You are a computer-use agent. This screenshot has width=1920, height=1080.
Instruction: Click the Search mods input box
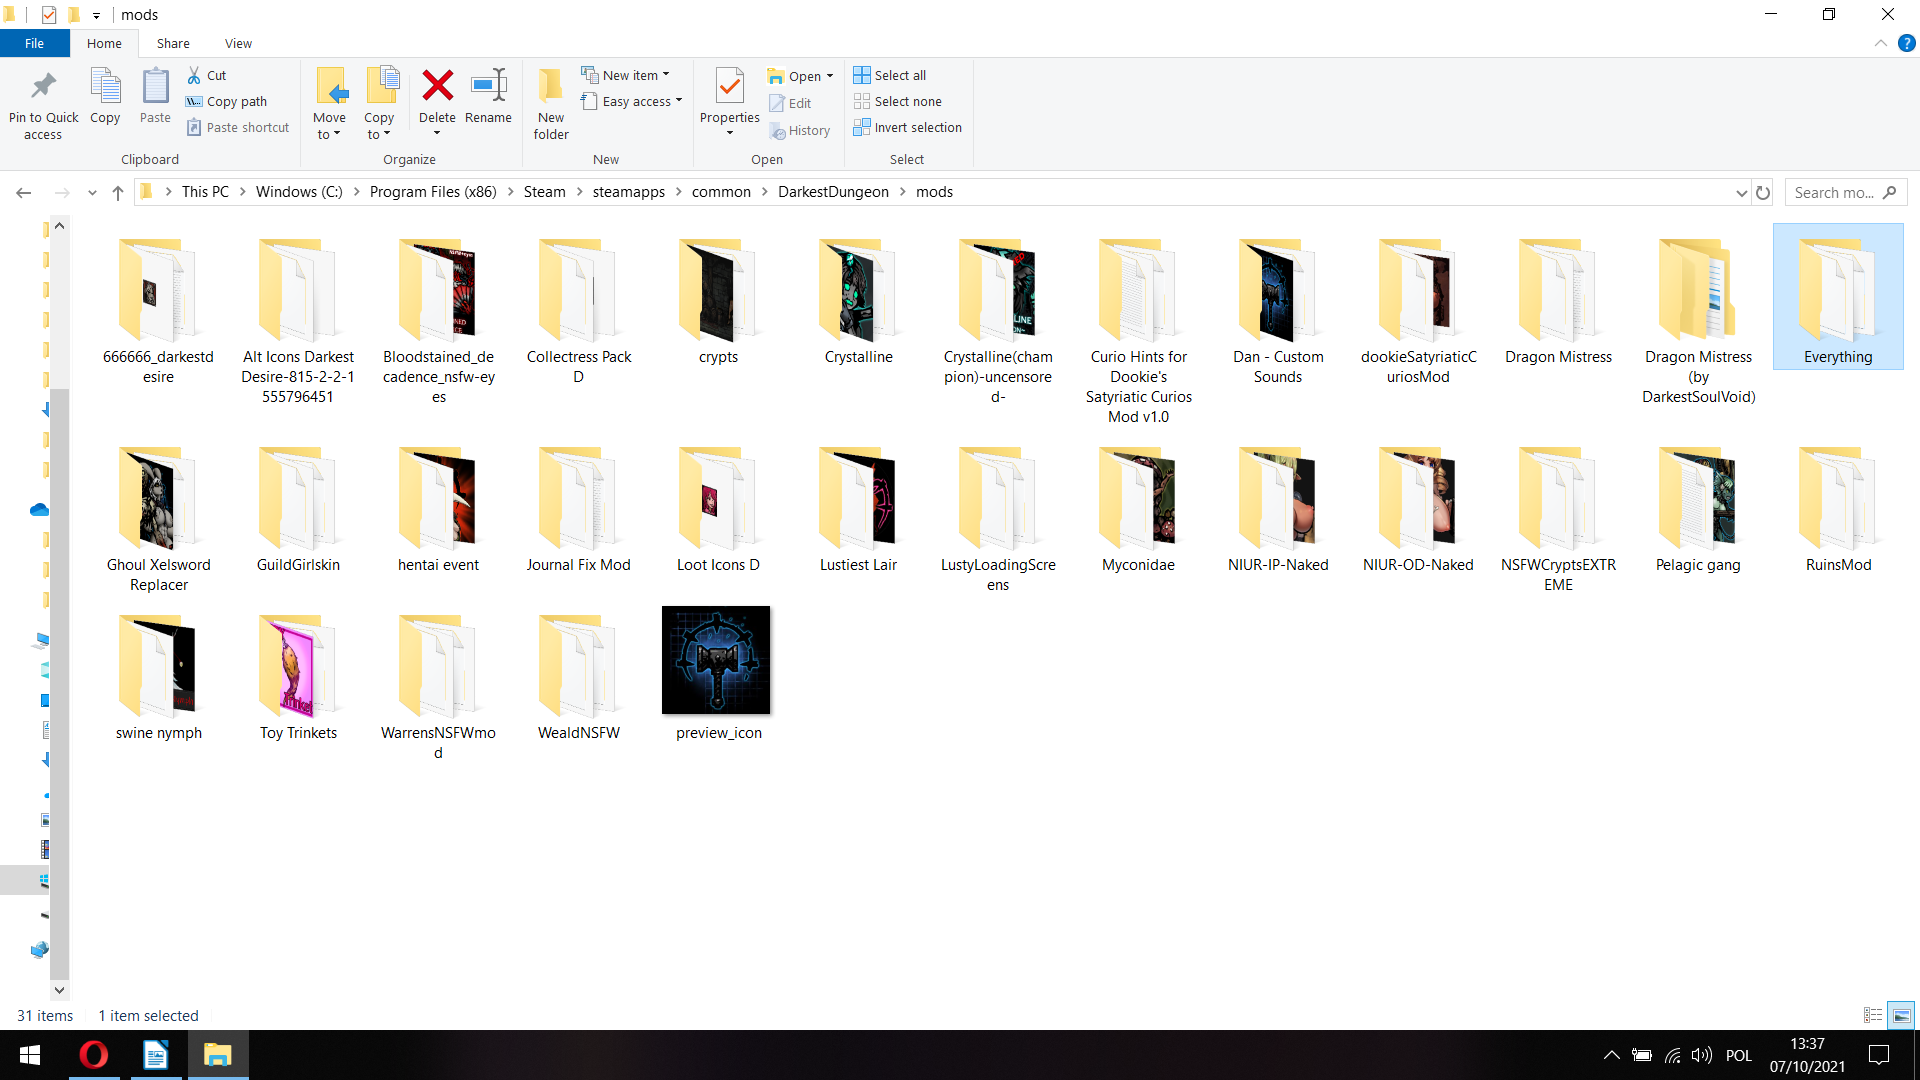coord(1846,192)
